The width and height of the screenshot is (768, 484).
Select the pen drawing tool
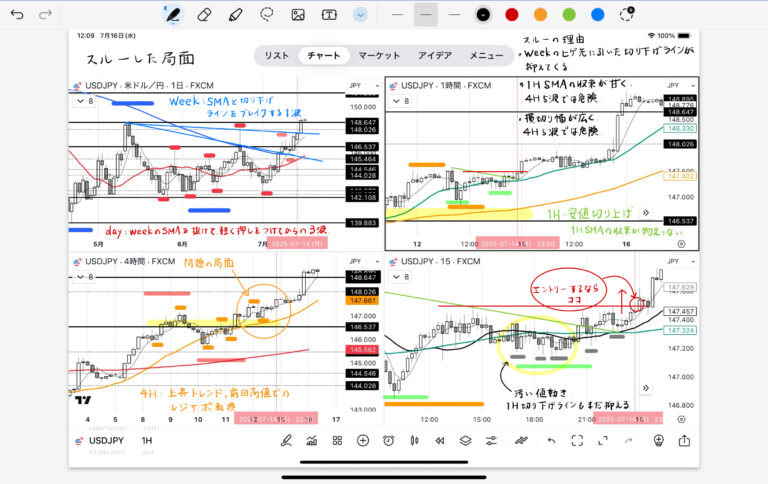click(x=173, y=15)
